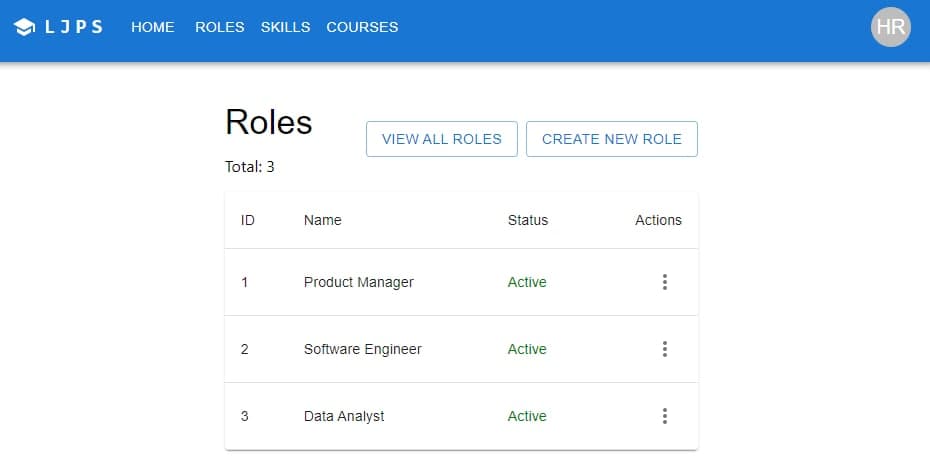Click the CREATE NEW ROLE button
The width and height of the screenshot is (930, 461).
pos(611,139)
